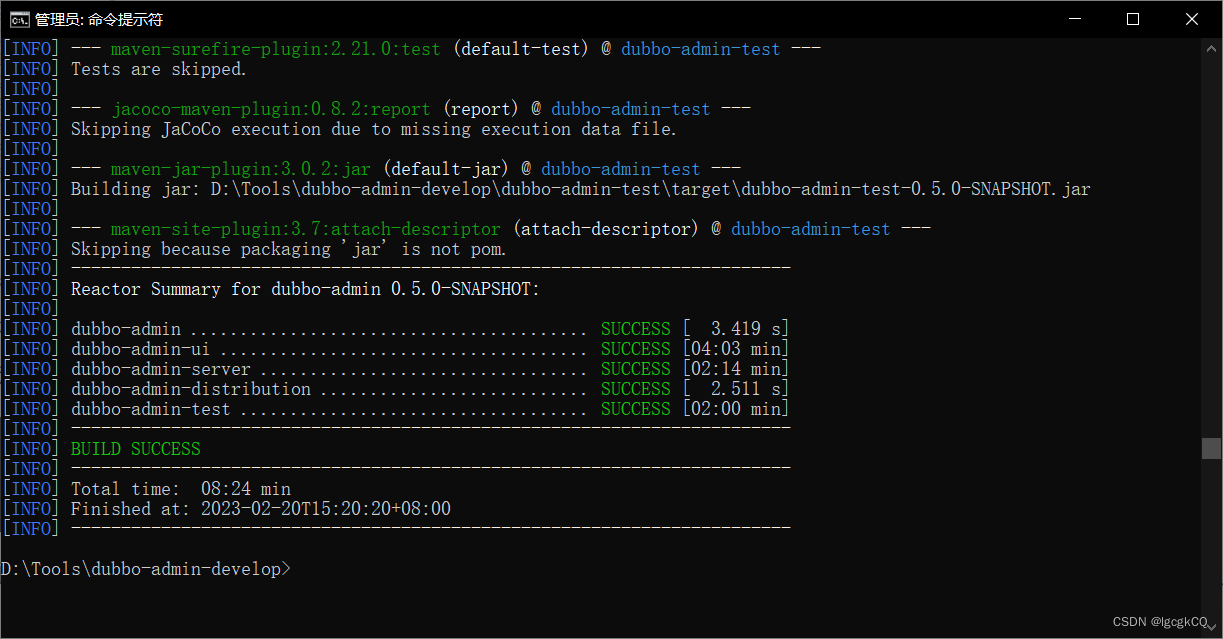The height and width of the screenshot is (639, 1223).
Task: Maximize the command prompt window
Action: [x=1132, y=18]
